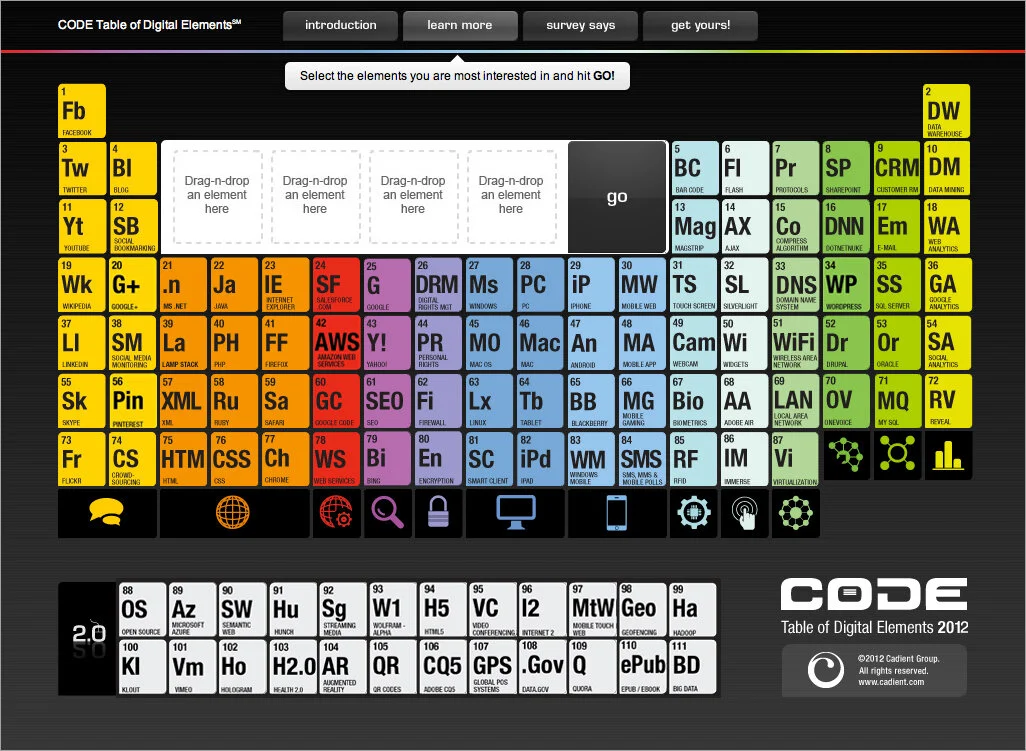The image size is (1026, 751).
Task: Pick the Cam Webcam element tile
Action: pos(694,343)
